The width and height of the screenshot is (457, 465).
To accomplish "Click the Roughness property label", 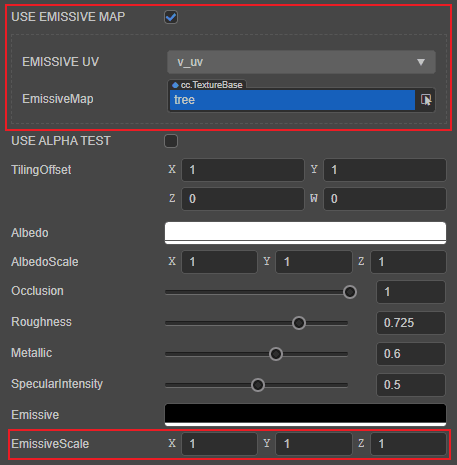I will 41,322.
